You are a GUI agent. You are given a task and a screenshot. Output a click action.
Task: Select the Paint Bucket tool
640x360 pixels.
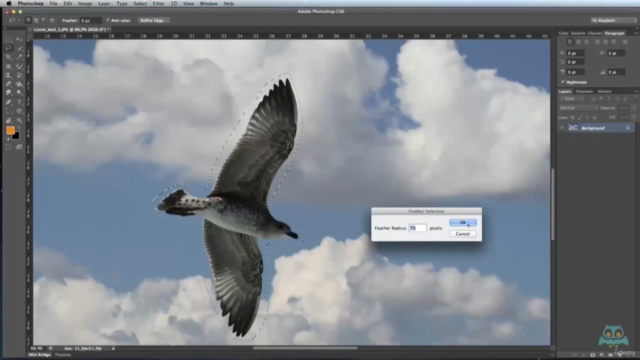[x=19, y=84]
